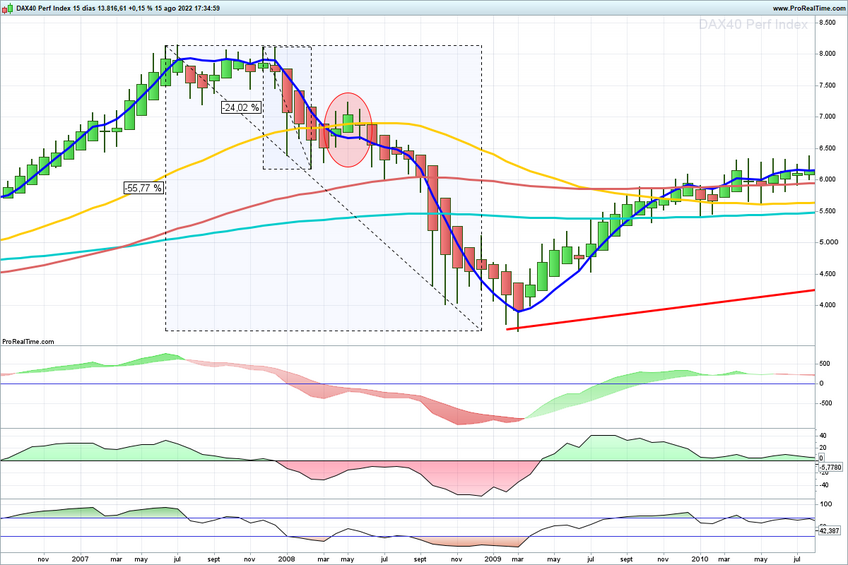Image resolution: width=848 pixels, height=565 pixels.
Task: Click the ProRealTime.com label below price chart
Action: click(x=28, y=341)
